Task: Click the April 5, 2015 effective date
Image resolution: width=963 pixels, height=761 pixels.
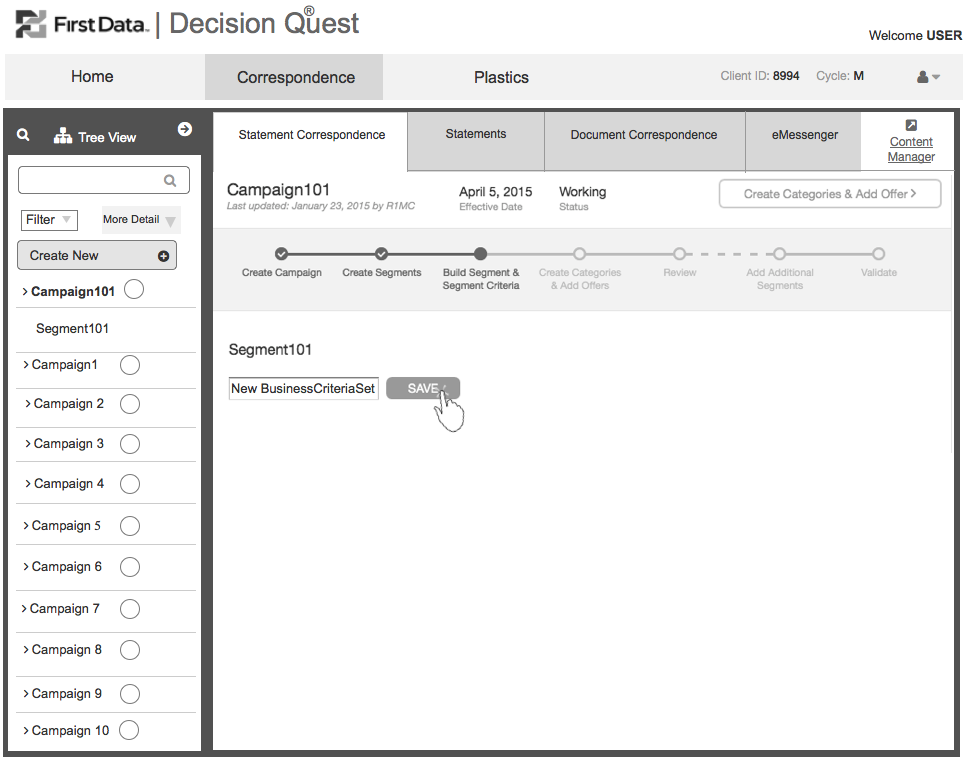Action: tap(496, 192)
